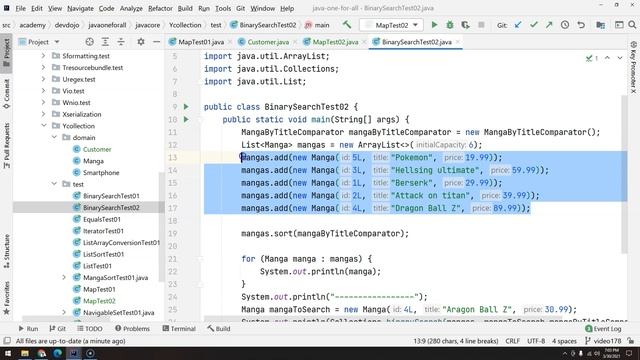Commit changes with the green checkmark
The height and width of the screenshot is (360, 640).
[x=533, y=25]
